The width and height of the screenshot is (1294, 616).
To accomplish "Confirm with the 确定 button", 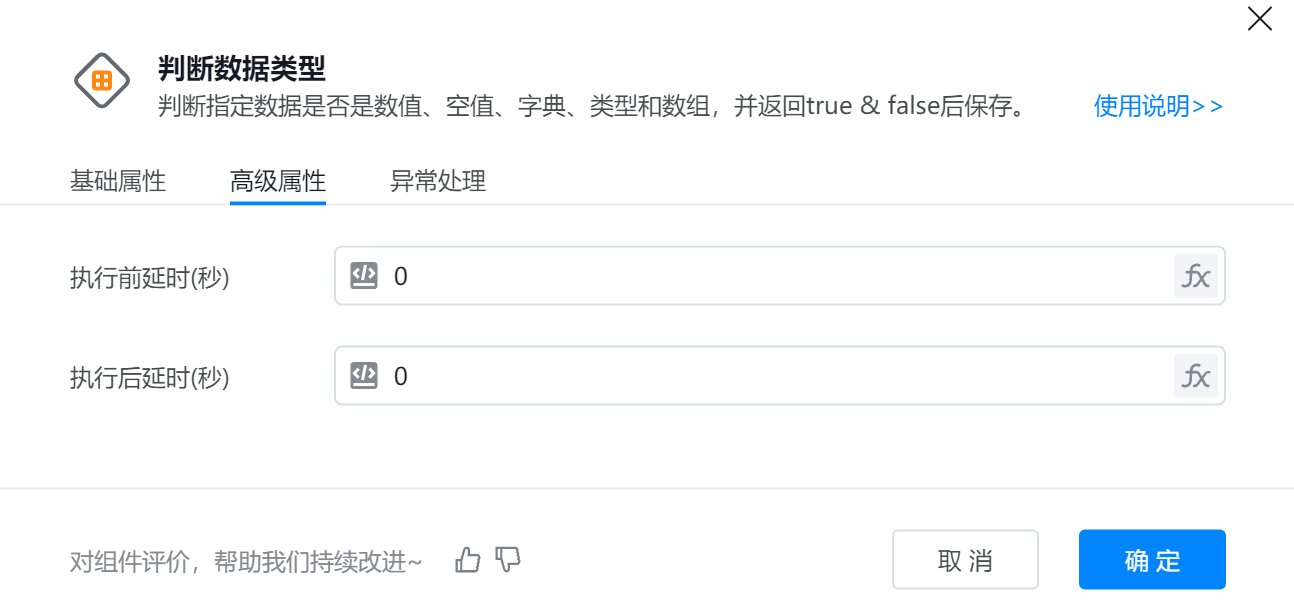I will click(1152, 560).
